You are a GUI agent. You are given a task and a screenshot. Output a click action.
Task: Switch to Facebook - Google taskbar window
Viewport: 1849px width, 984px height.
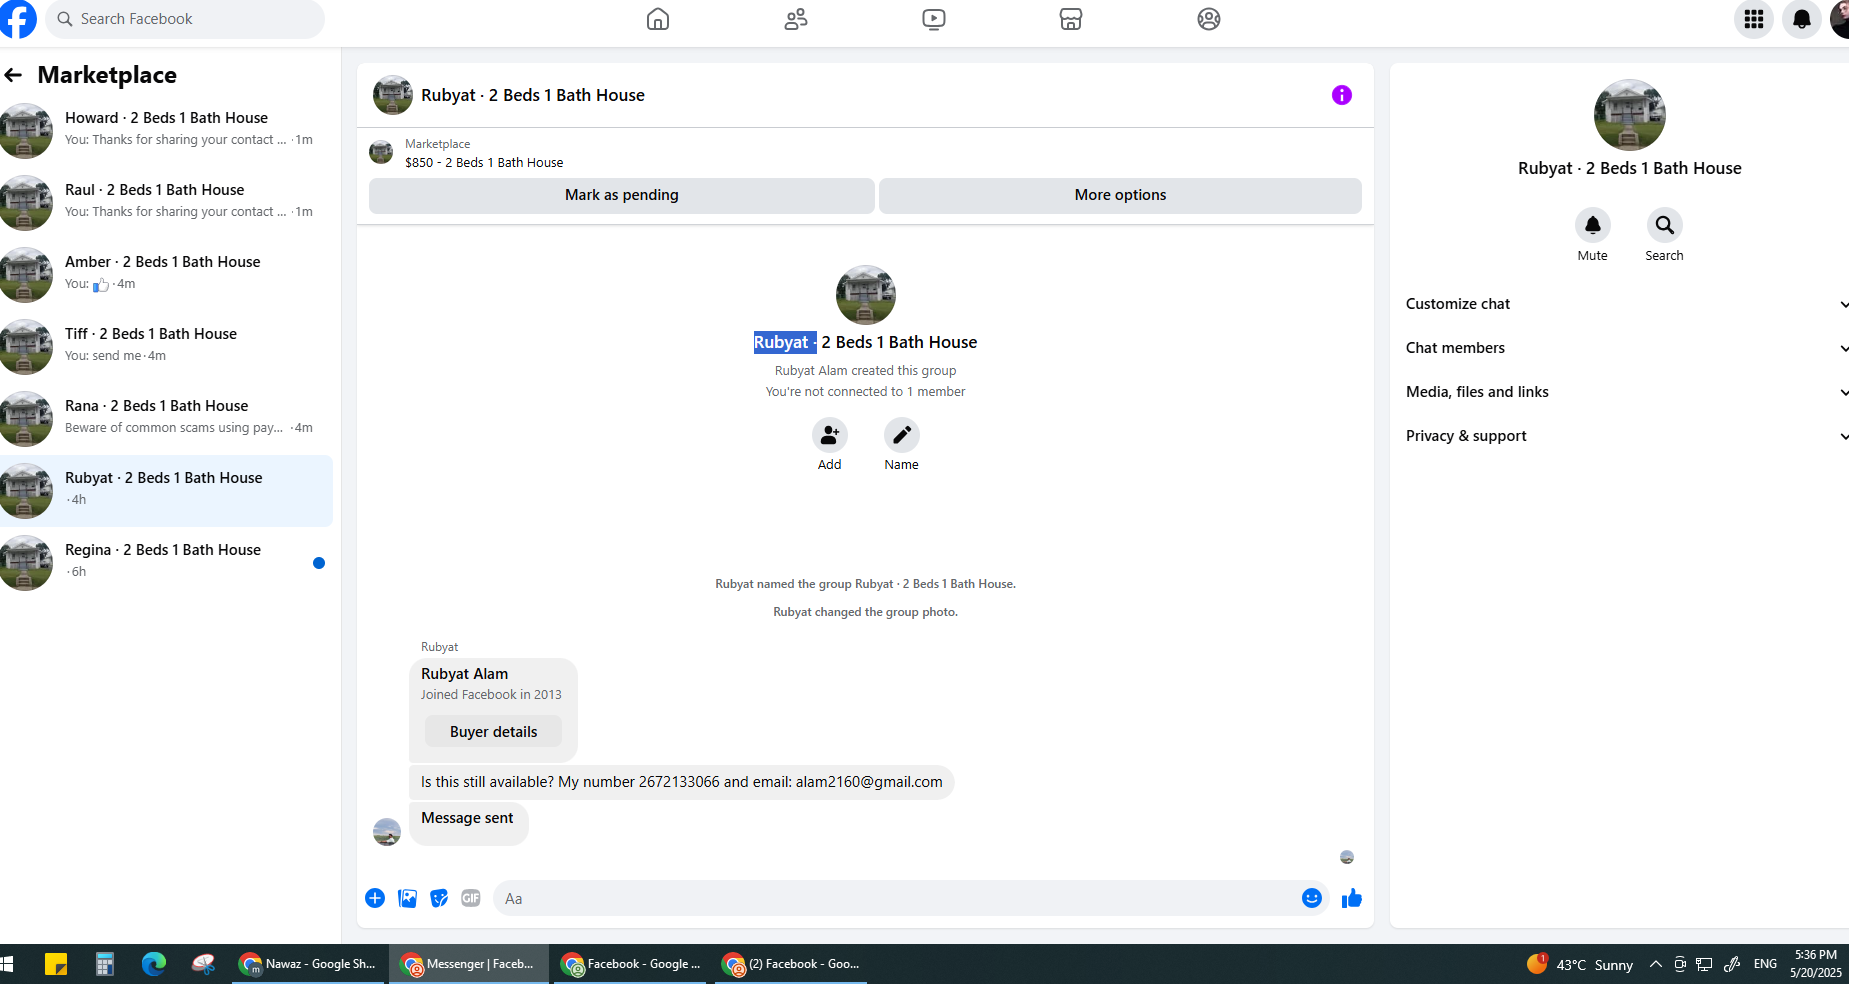[x=631, y=964]
